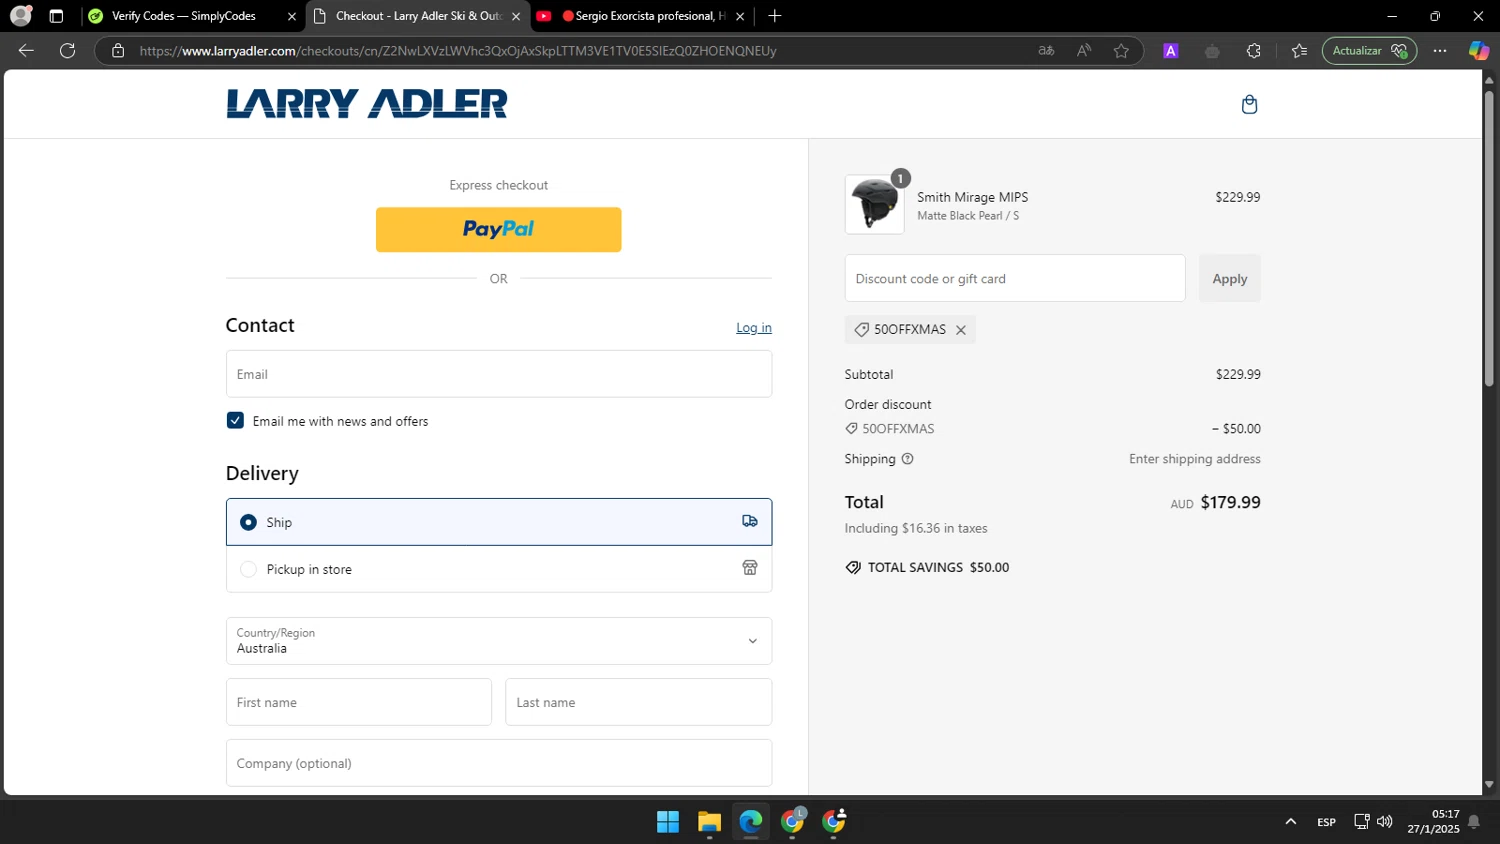Click the Log in link

tap(754, 328)
